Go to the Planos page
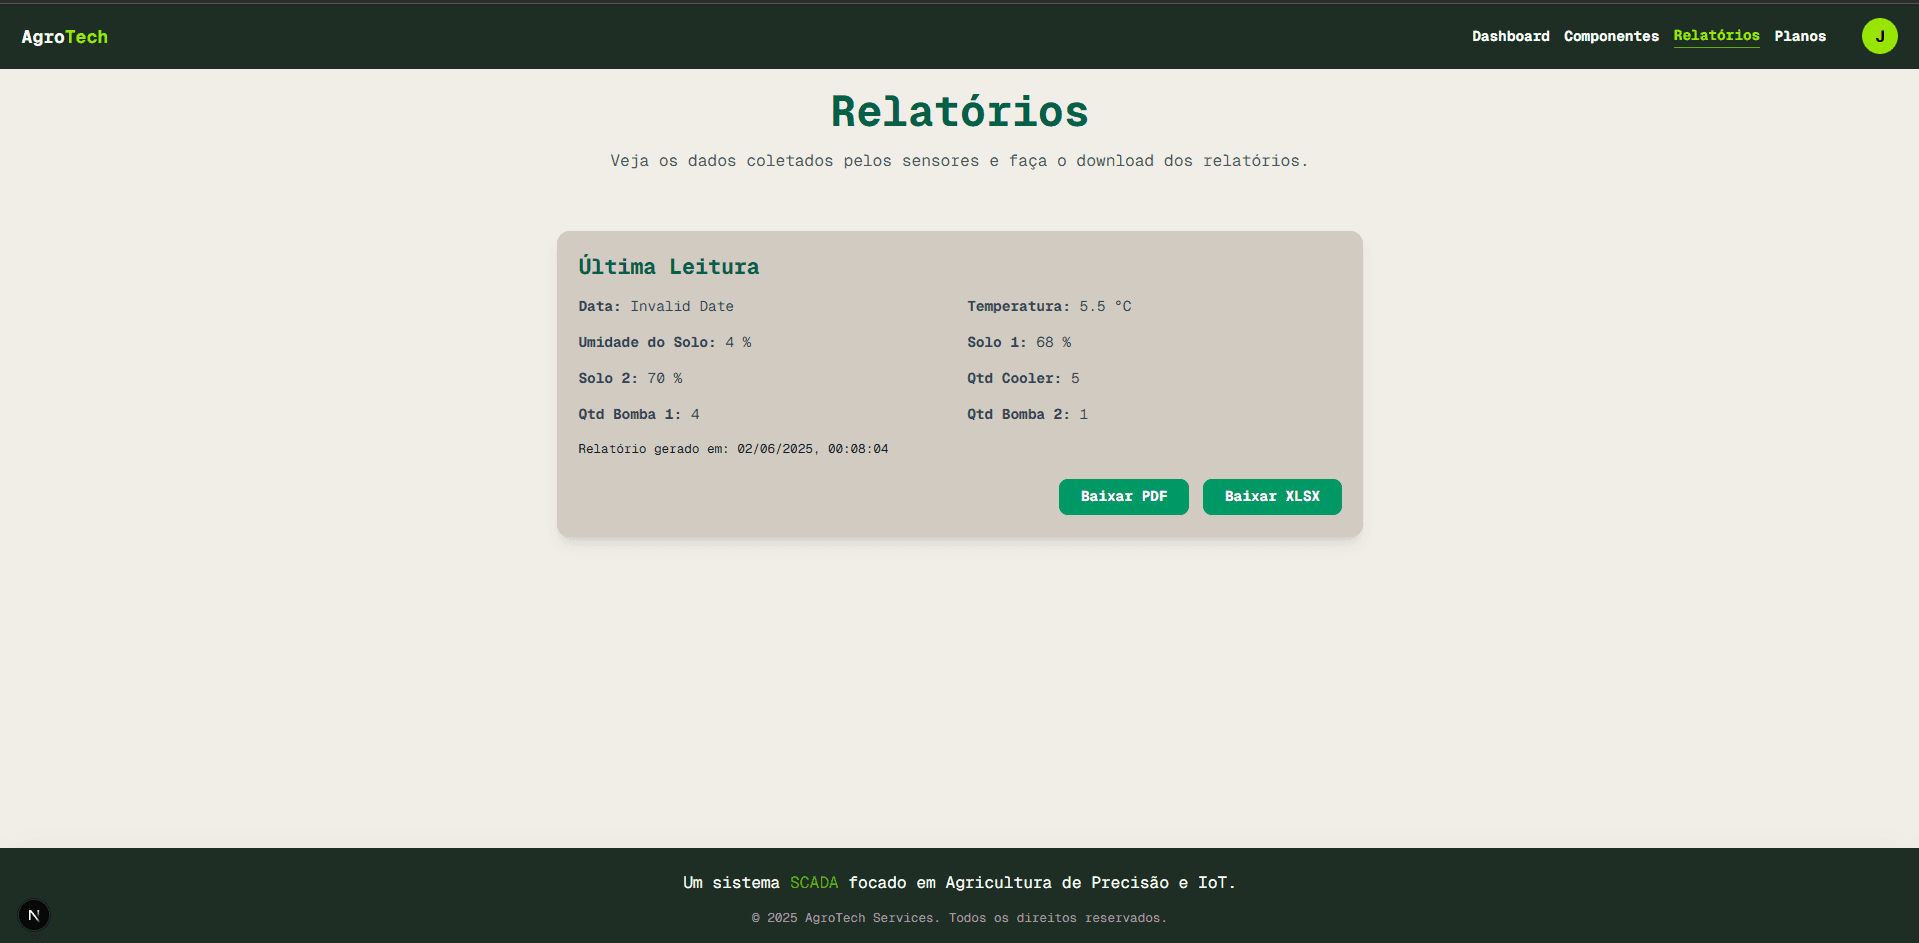The width and height of the screenshot is (1919, 943). click(x=1799, y=36)
